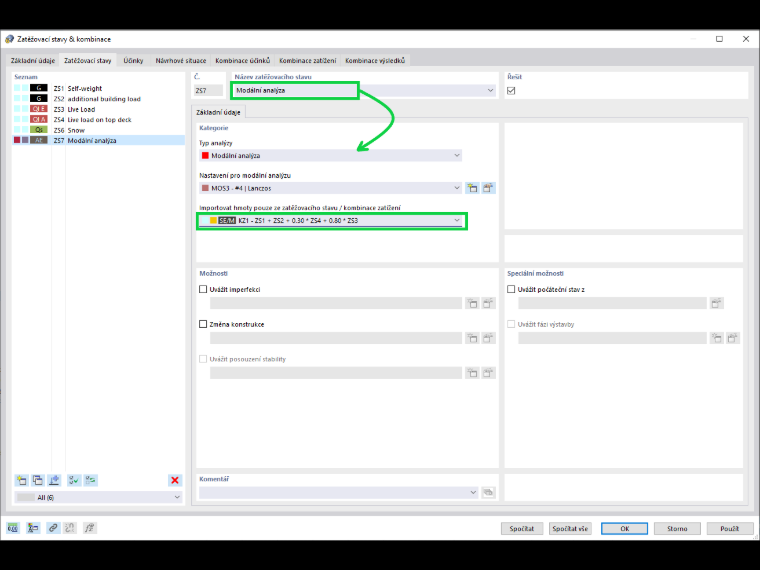
Task: New structure modification icon under Změna konstrukce
Action: tap(472, 338)
